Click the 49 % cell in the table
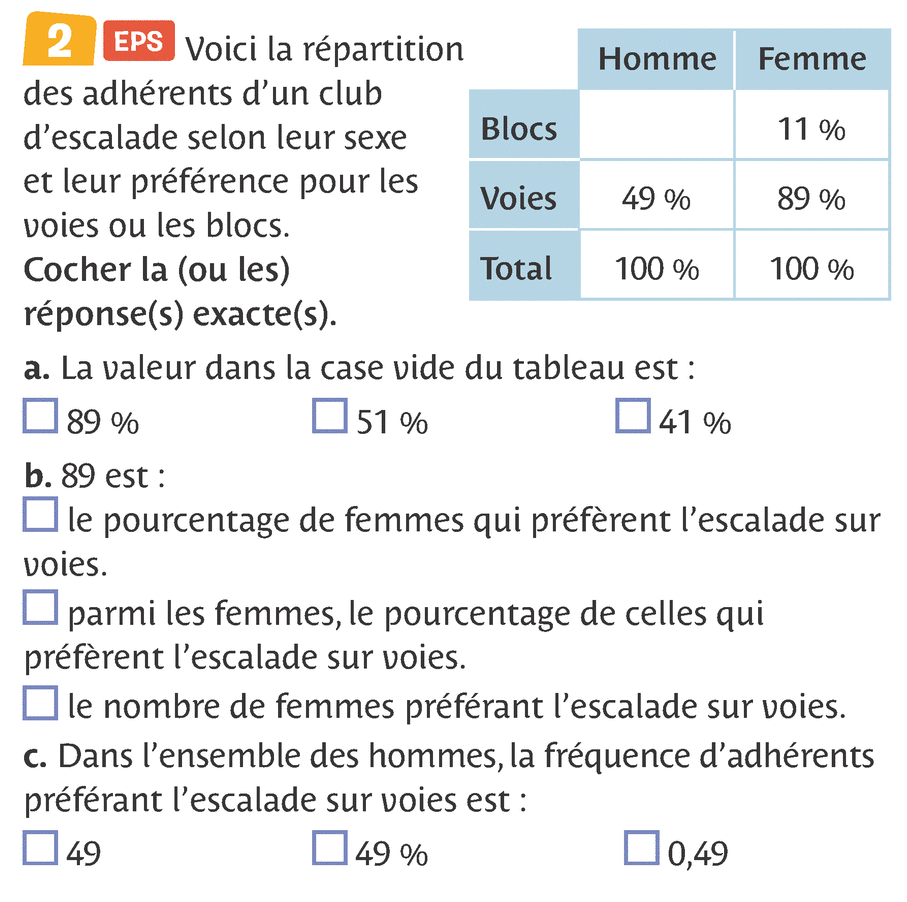The image size is (907, 902). tap(657, 199)
